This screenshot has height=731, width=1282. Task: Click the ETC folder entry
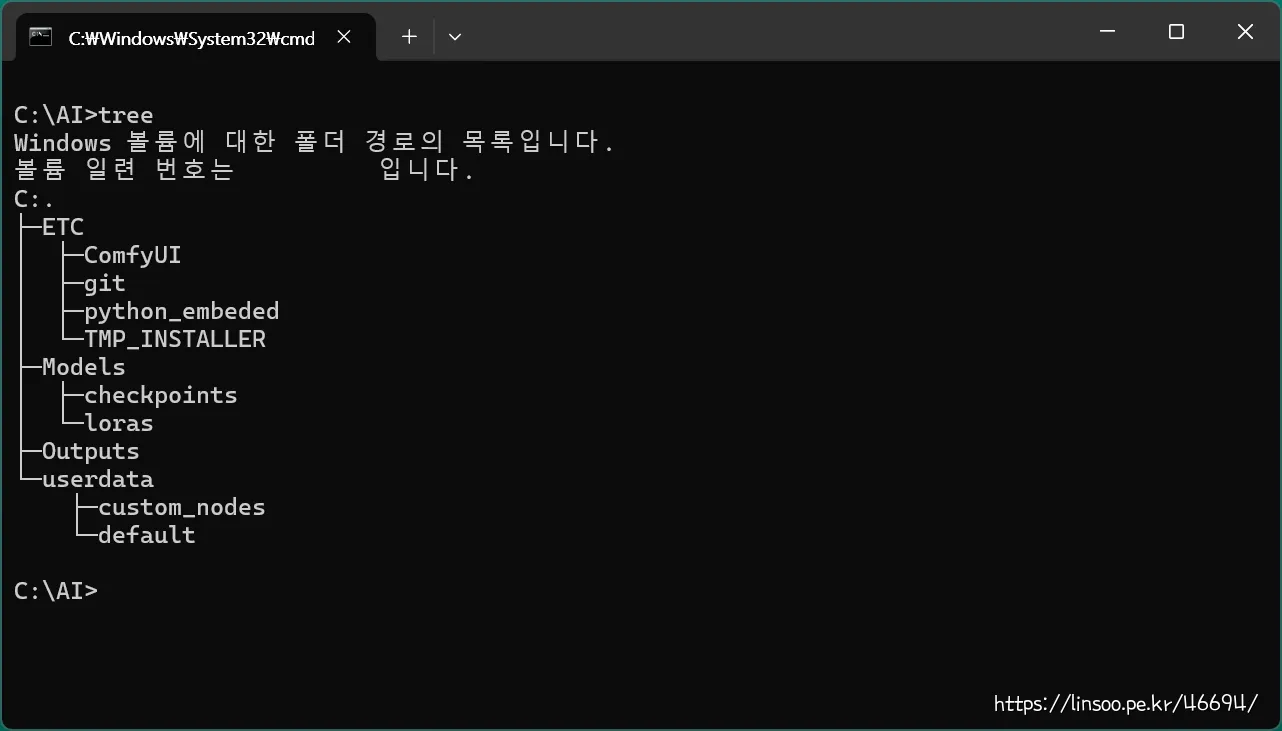click(x=63, y=227)
